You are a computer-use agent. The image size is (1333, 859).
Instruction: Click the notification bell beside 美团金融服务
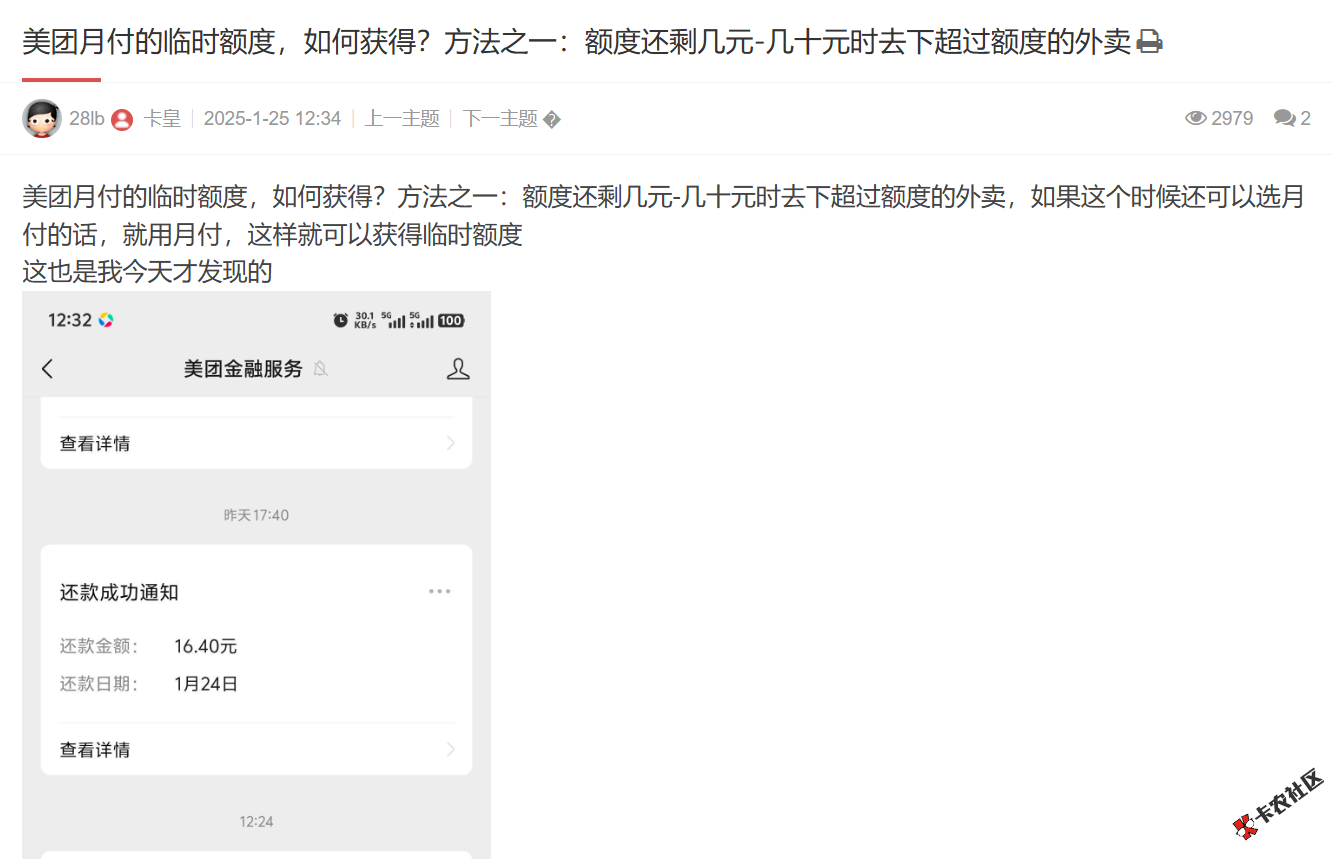click(321, 368)
